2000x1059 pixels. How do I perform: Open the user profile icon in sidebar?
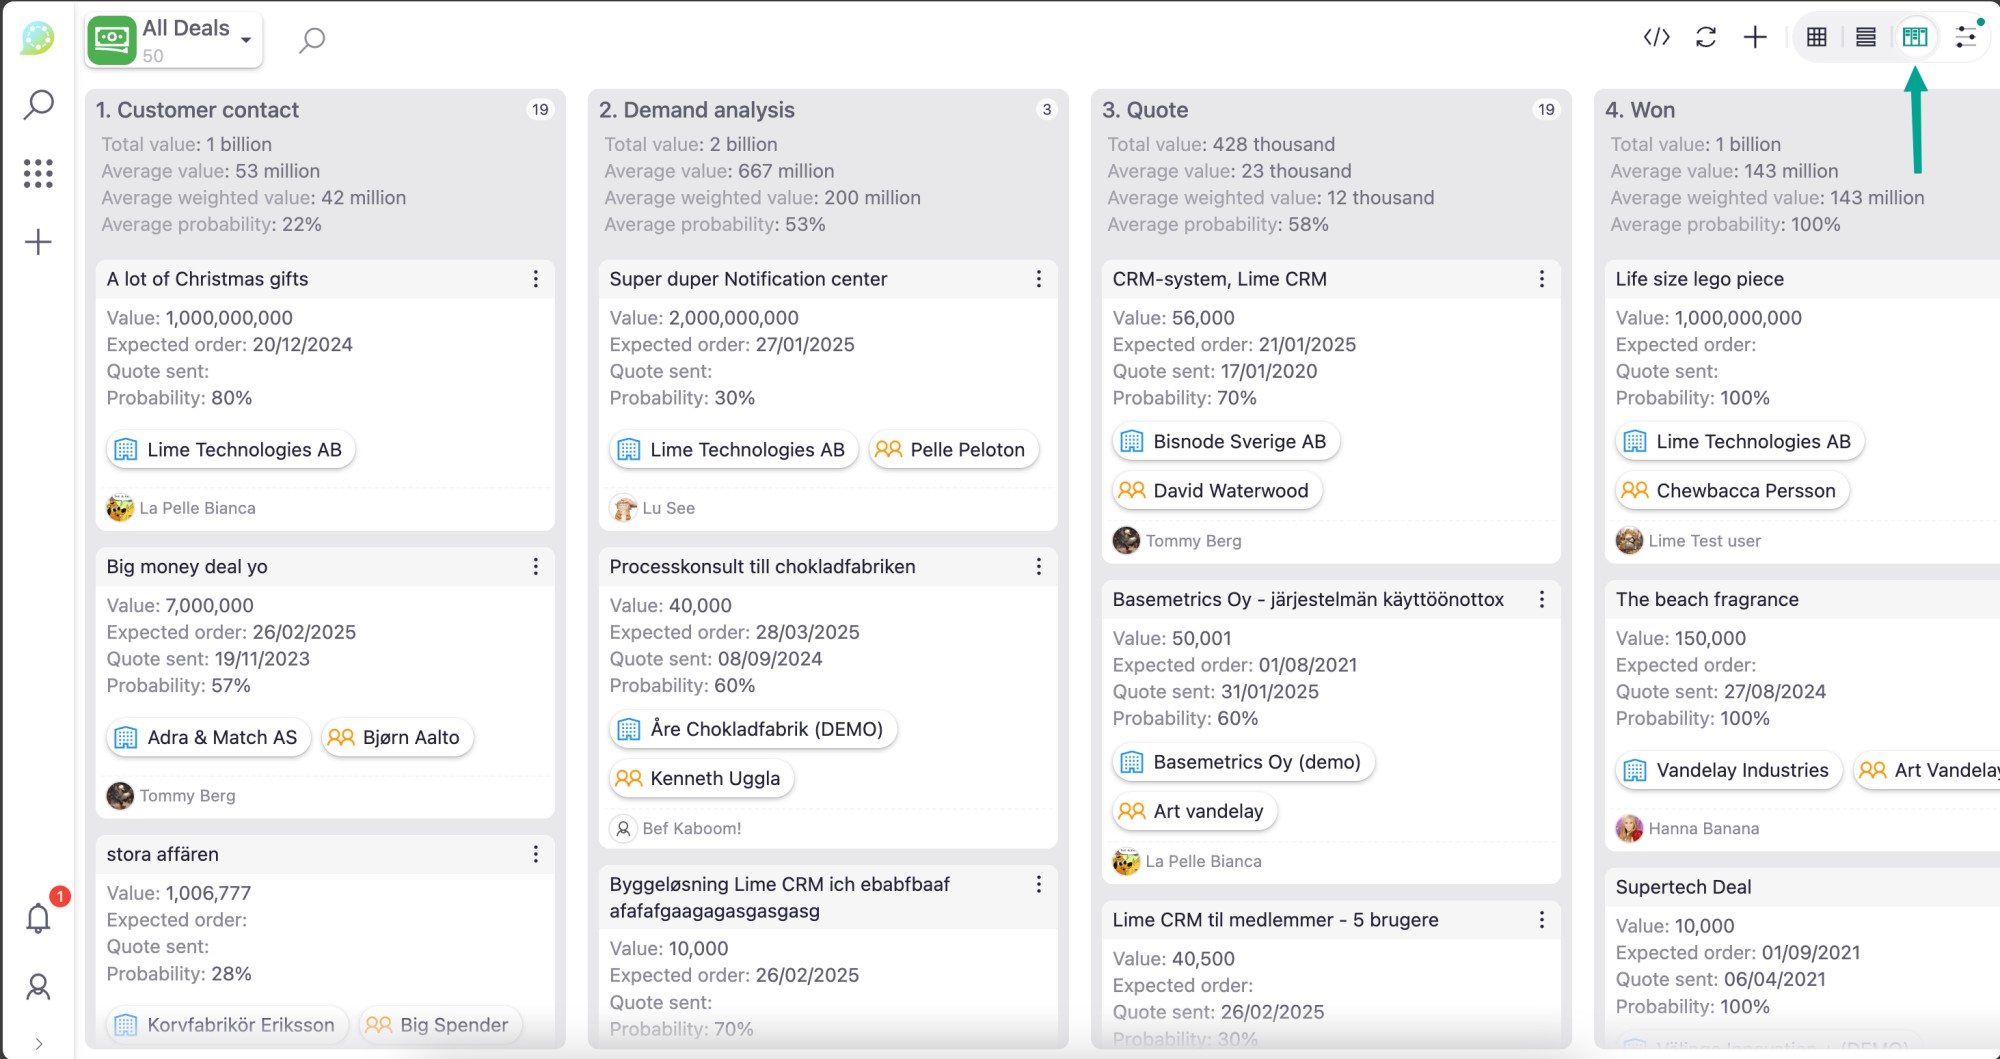pyautogui.click(x=38, y=987)
